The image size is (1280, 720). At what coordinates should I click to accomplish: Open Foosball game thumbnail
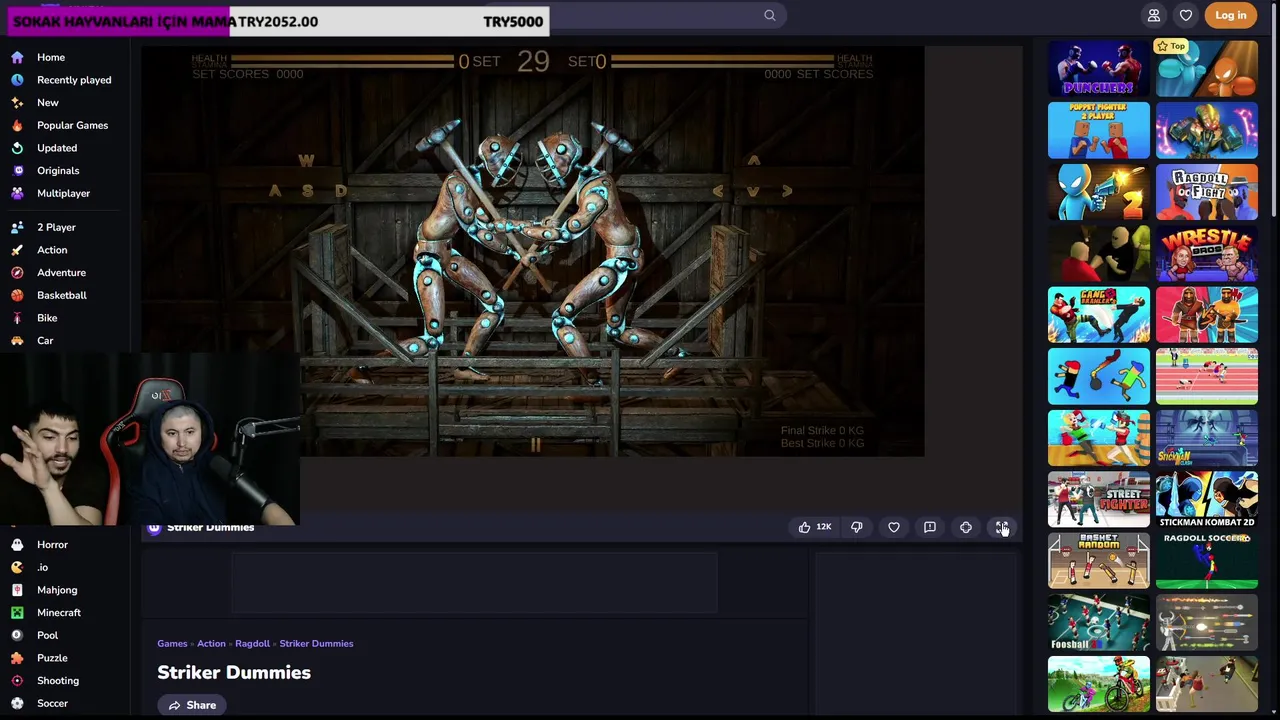click(1099, 623)
